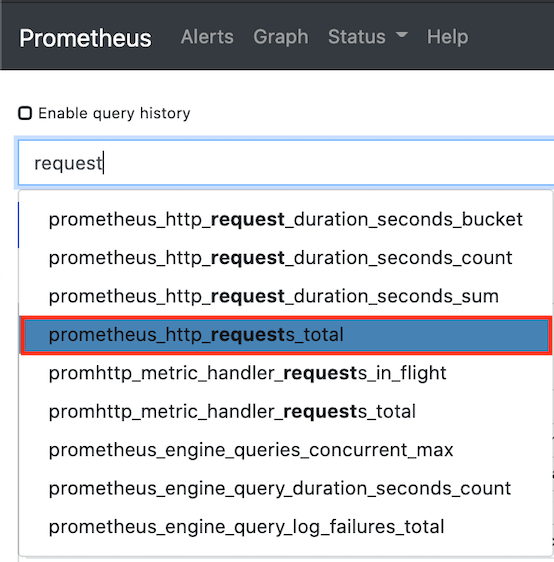The image size is (554, 562).
Task: Open the Help link
Action: pyautogui.click(x=447, y=37)
